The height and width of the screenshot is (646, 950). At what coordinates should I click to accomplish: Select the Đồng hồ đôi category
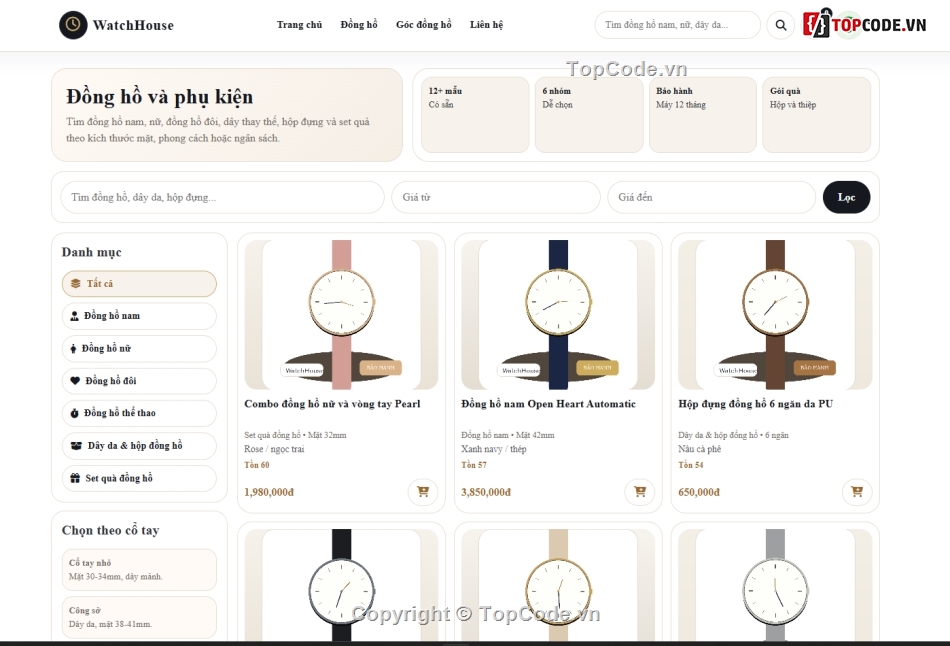click(139, 381)
